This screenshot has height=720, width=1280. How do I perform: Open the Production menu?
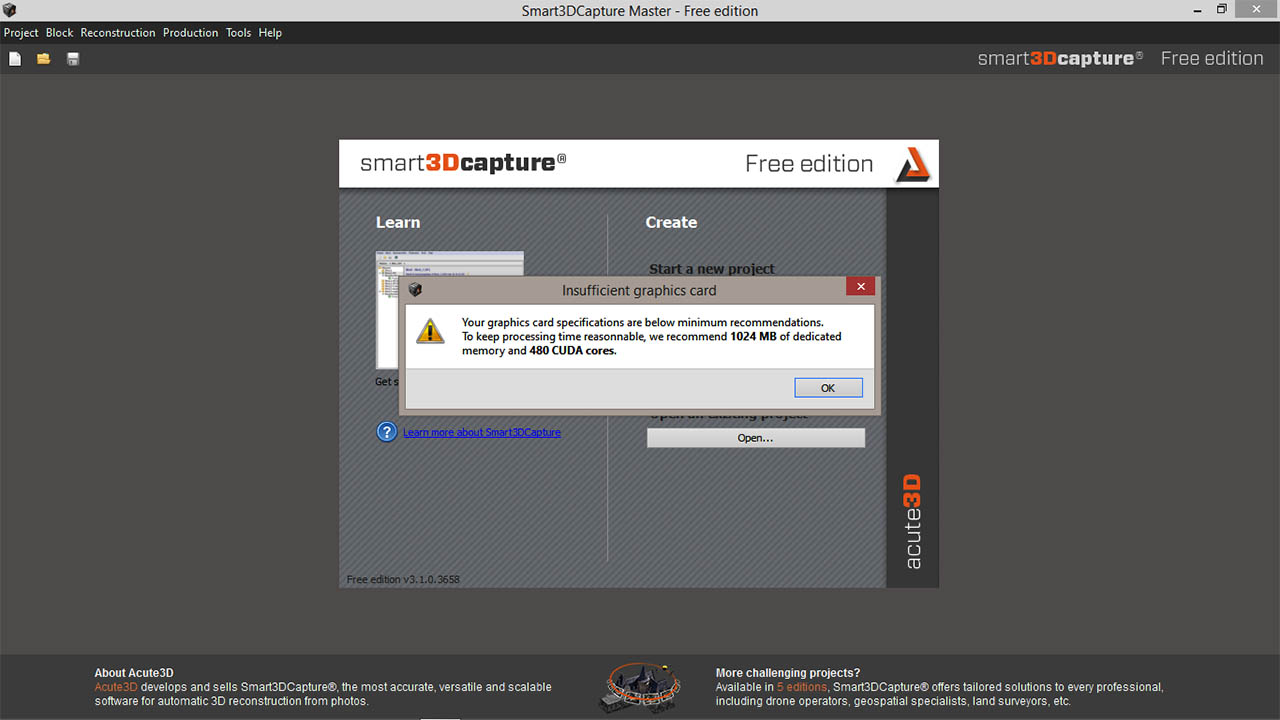190,33
